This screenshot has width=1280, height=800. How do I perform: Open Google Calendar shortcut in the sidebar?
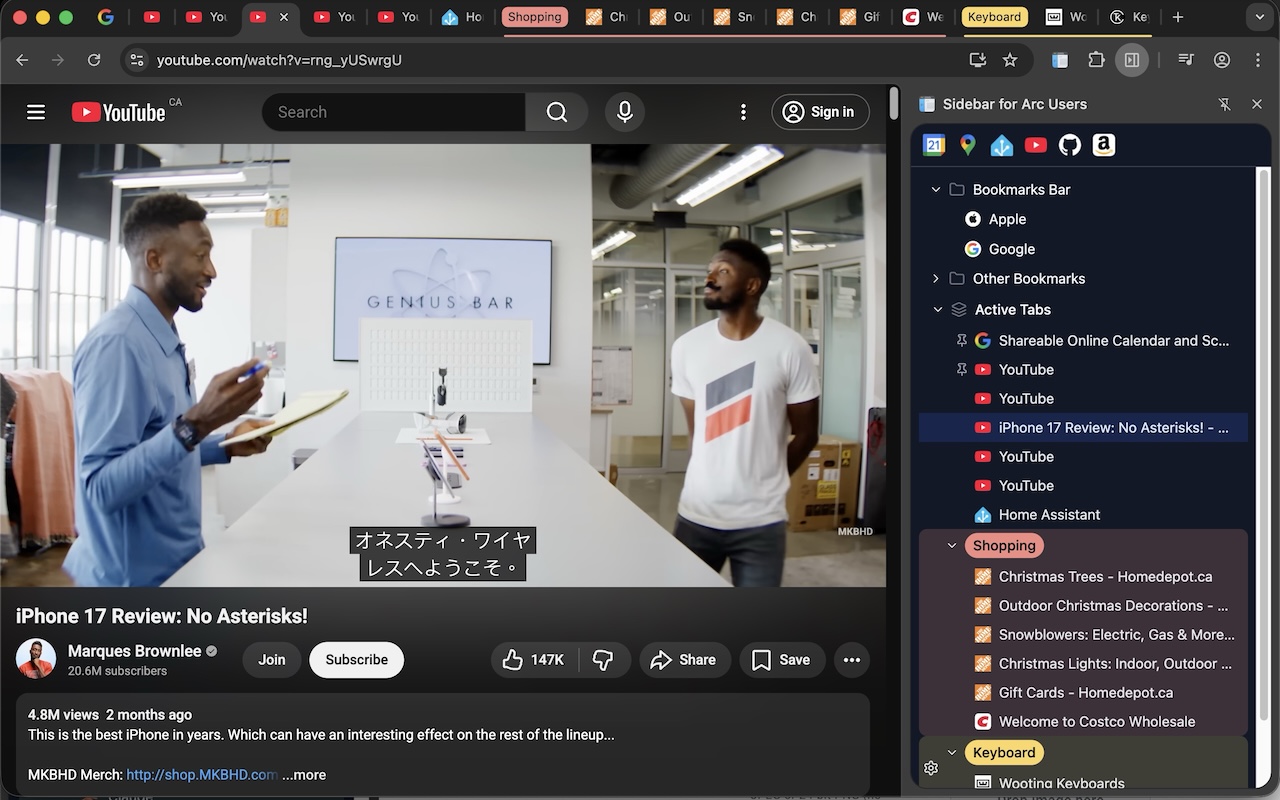pyautogui.click(x=934, y=145)
